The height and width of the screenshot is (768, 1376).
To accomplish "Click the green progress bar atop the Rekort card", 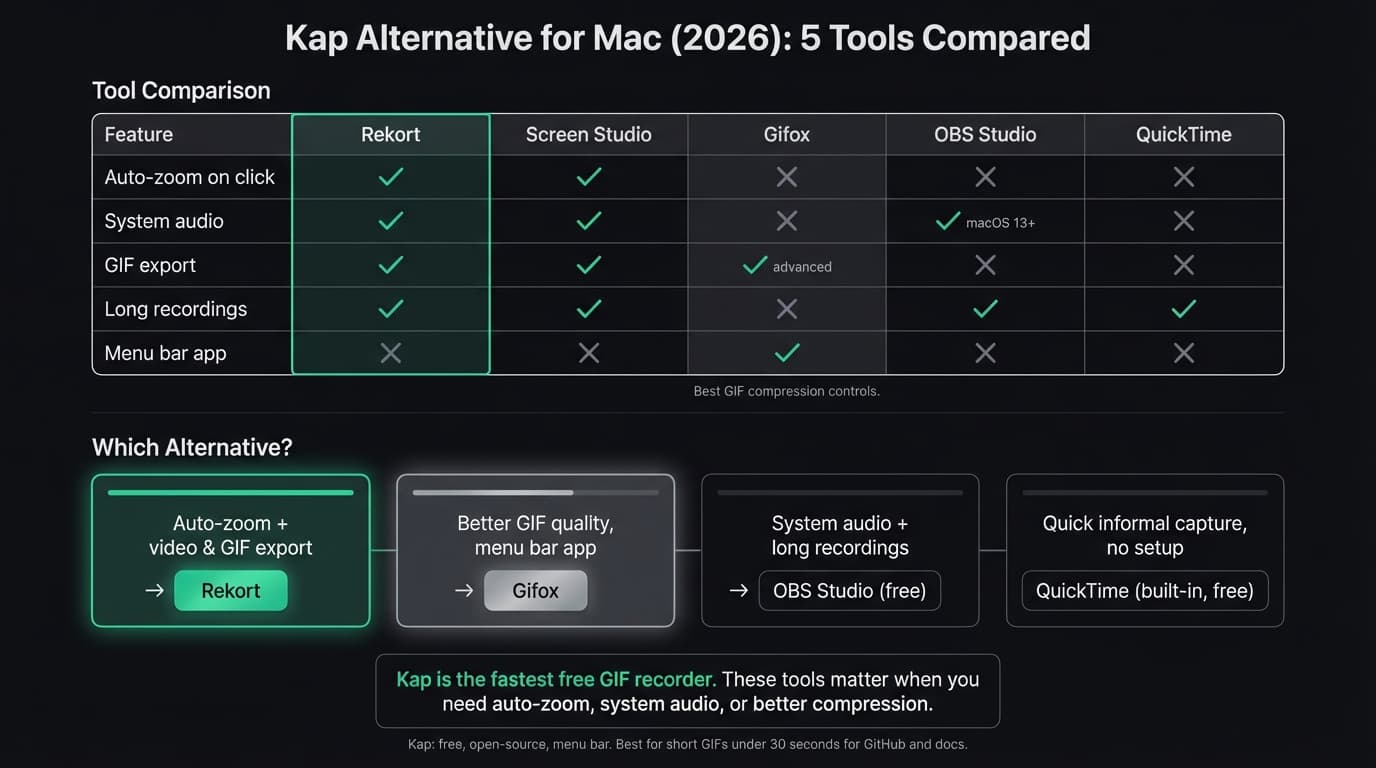I will [x=230, y=492].
